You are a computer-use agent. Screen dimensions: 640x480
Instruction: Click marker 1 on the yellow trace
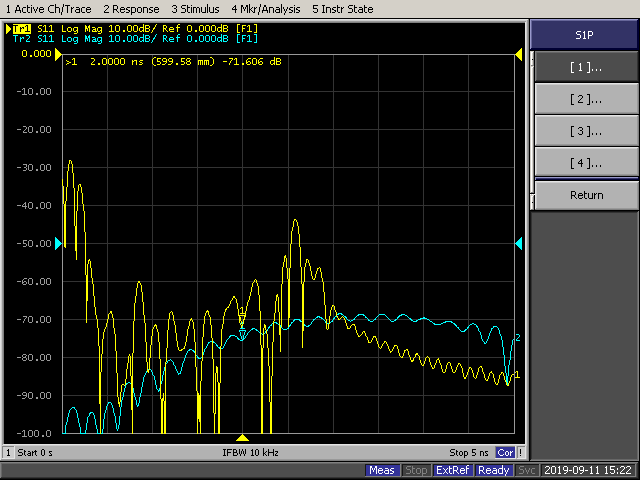coord(242,320)
